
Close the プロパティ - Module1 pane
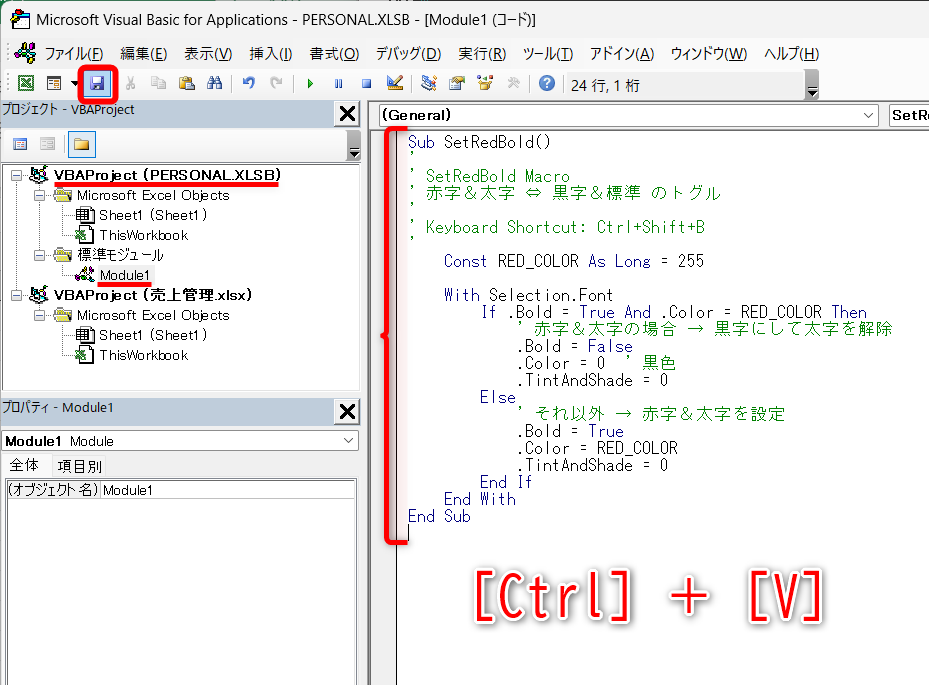point(347,411)
